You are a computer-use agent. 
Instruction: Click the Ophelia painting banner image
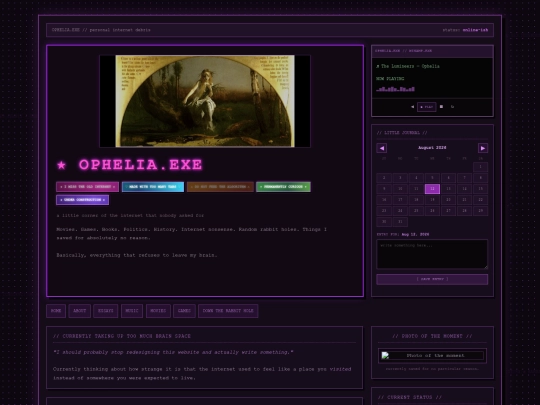point(205,101)
